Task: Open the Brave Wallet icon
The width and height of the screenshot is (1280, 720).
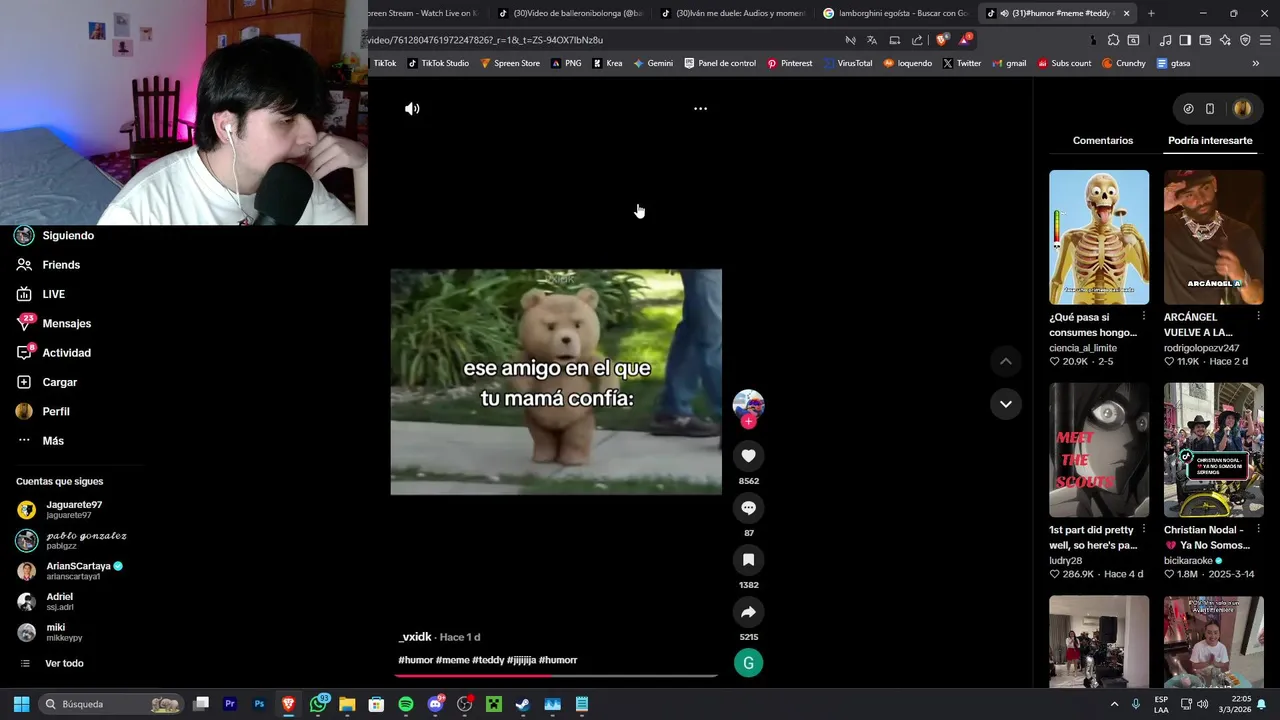Action: (1205, 40)
